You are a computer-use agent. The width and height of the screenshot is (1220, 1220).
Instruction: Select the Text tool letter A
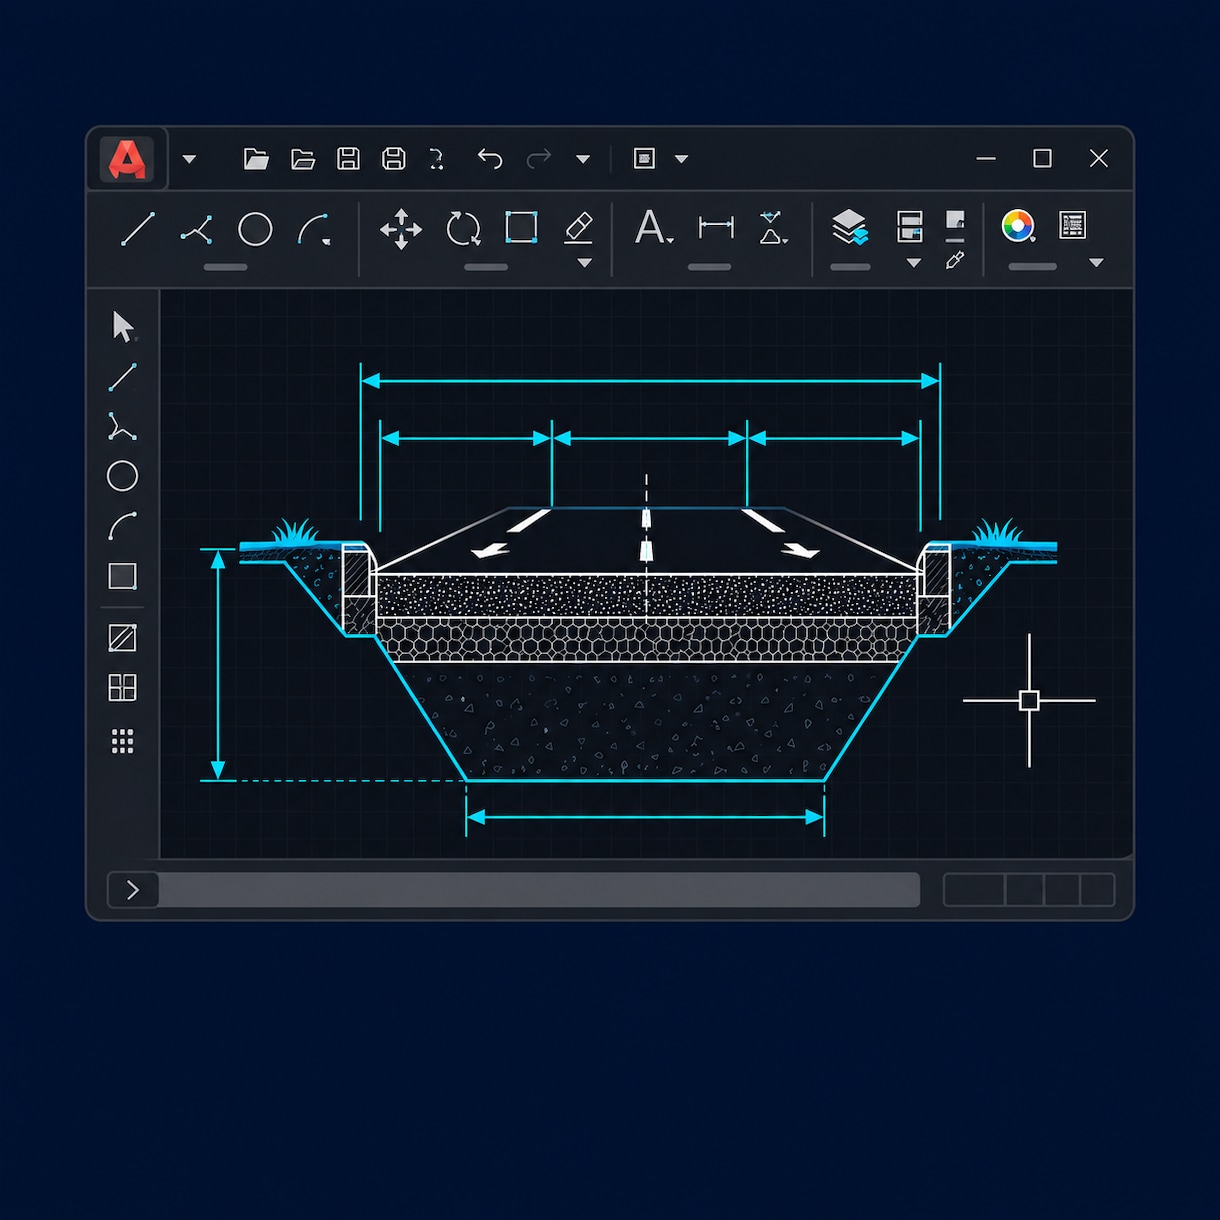(652, 227)
